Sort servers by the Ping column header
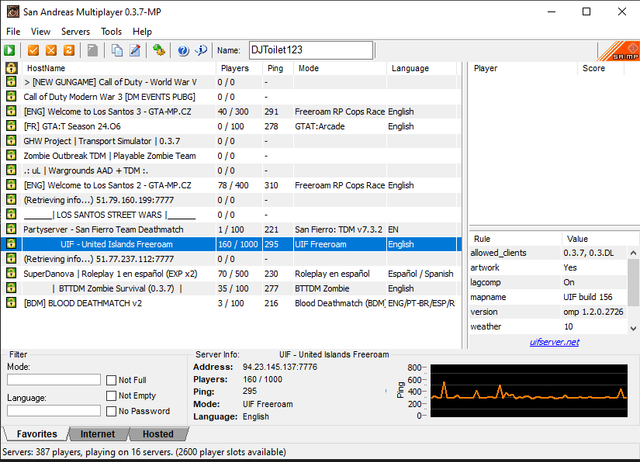 pyautogui.click(x=278, y=68)
